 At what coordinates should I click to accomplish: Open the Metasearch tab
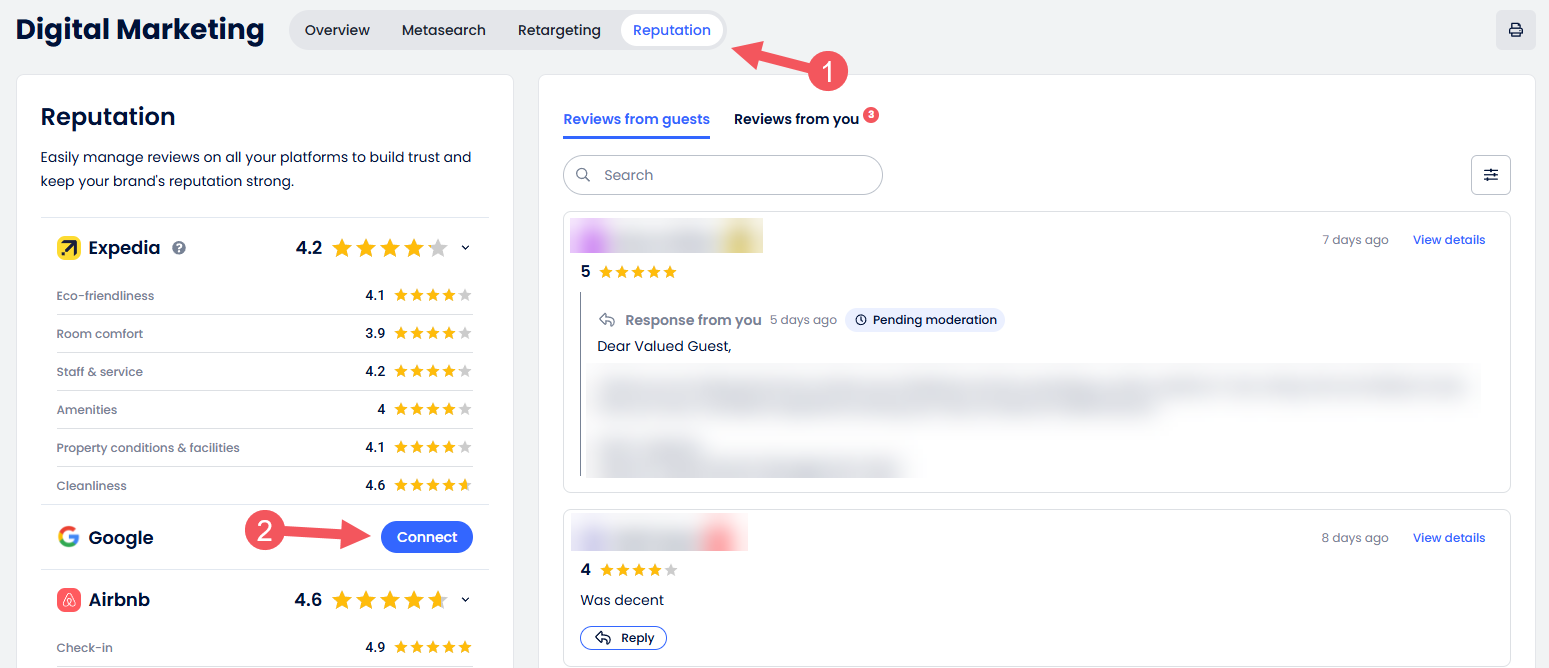pos(443,30)
